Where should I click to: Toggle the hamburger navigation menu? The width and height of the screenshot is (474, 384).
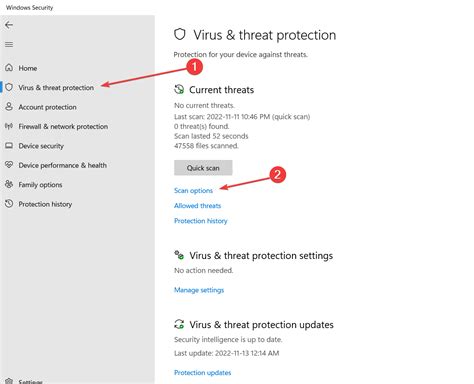9,44
